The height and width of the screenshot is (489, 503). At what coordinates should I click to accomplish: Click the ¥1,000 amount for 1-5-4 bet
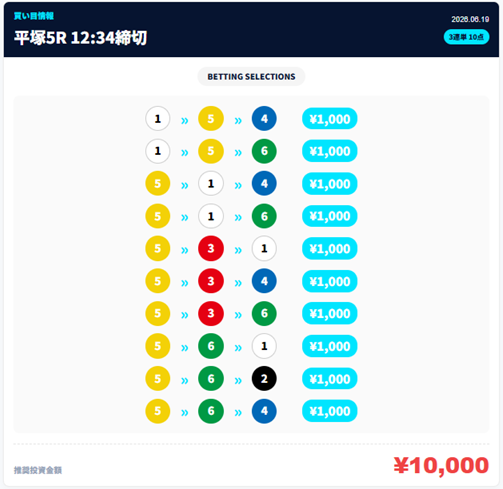pos(330,119)
